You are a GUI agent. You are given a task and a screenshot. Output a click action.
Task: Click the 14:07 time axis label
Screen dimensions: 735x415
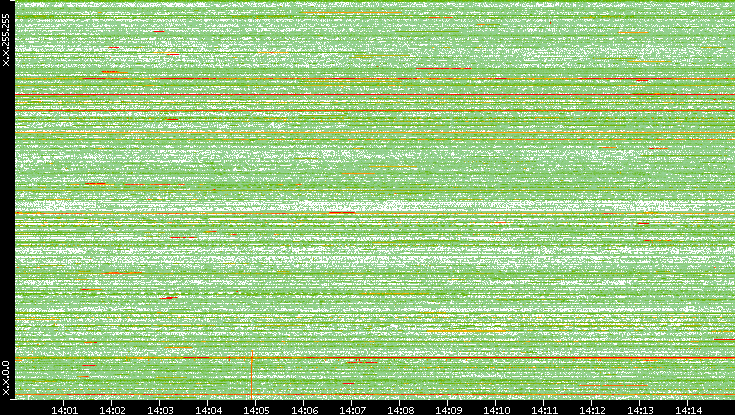point(352,410)
